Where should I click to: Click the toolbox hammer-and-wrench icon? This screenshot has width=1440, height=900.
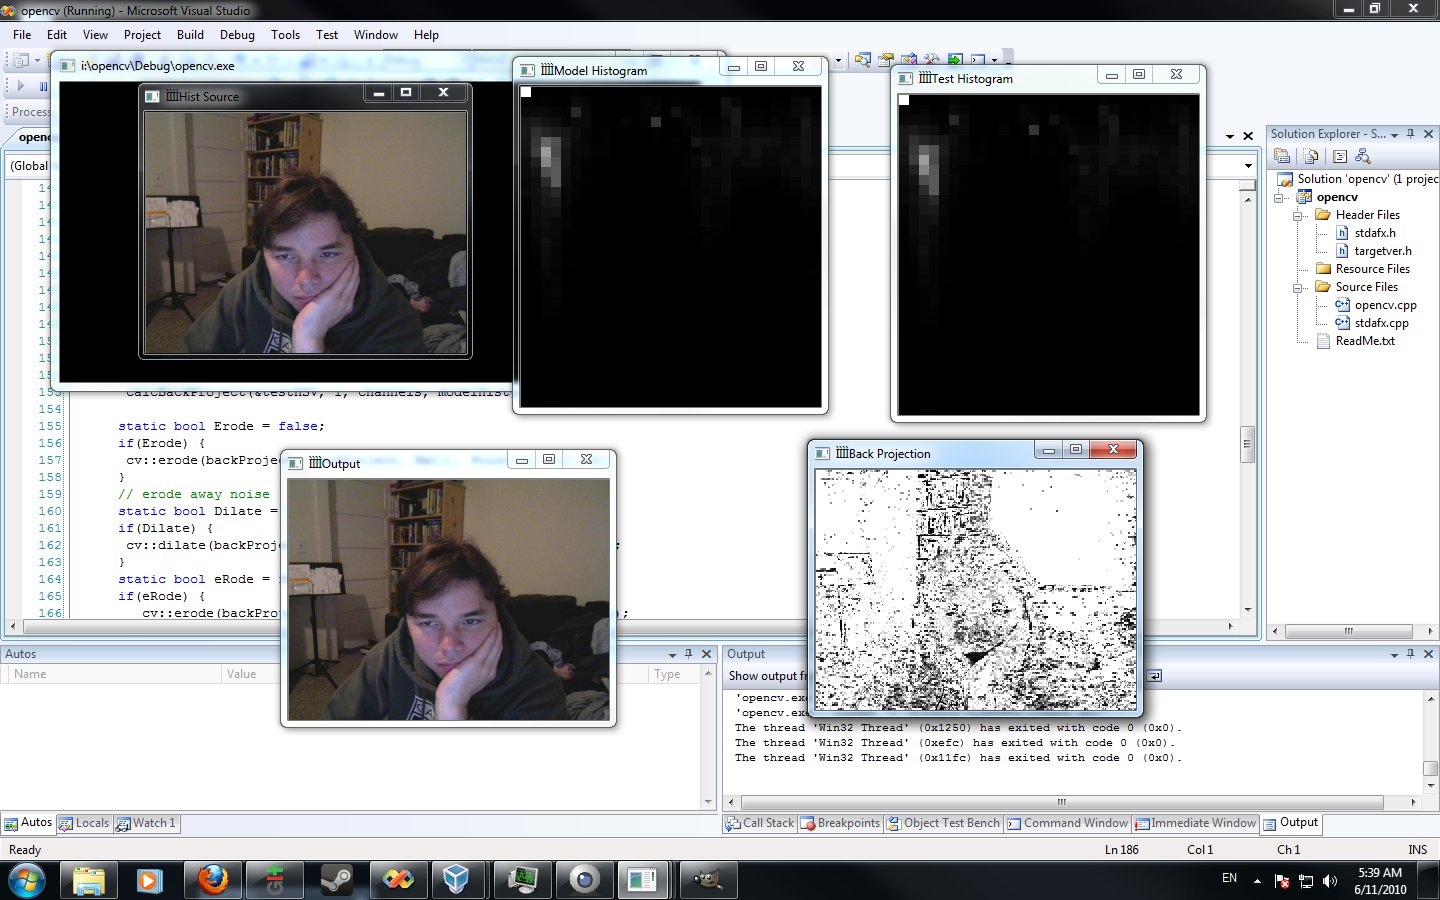tap(932, 60)
